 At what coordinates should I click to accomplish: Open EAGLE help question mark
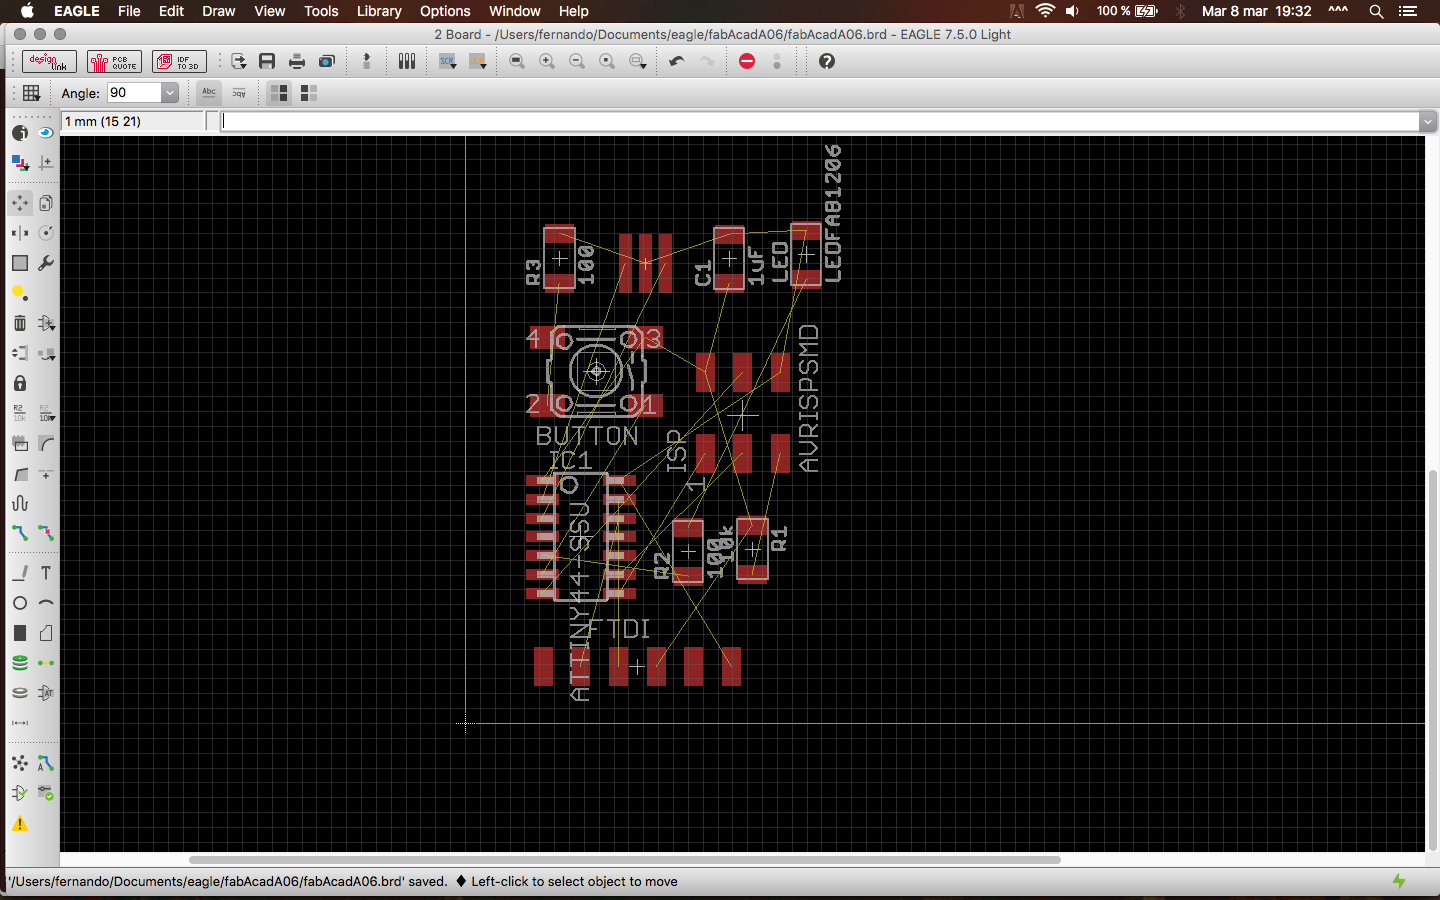tap(827, 62)
